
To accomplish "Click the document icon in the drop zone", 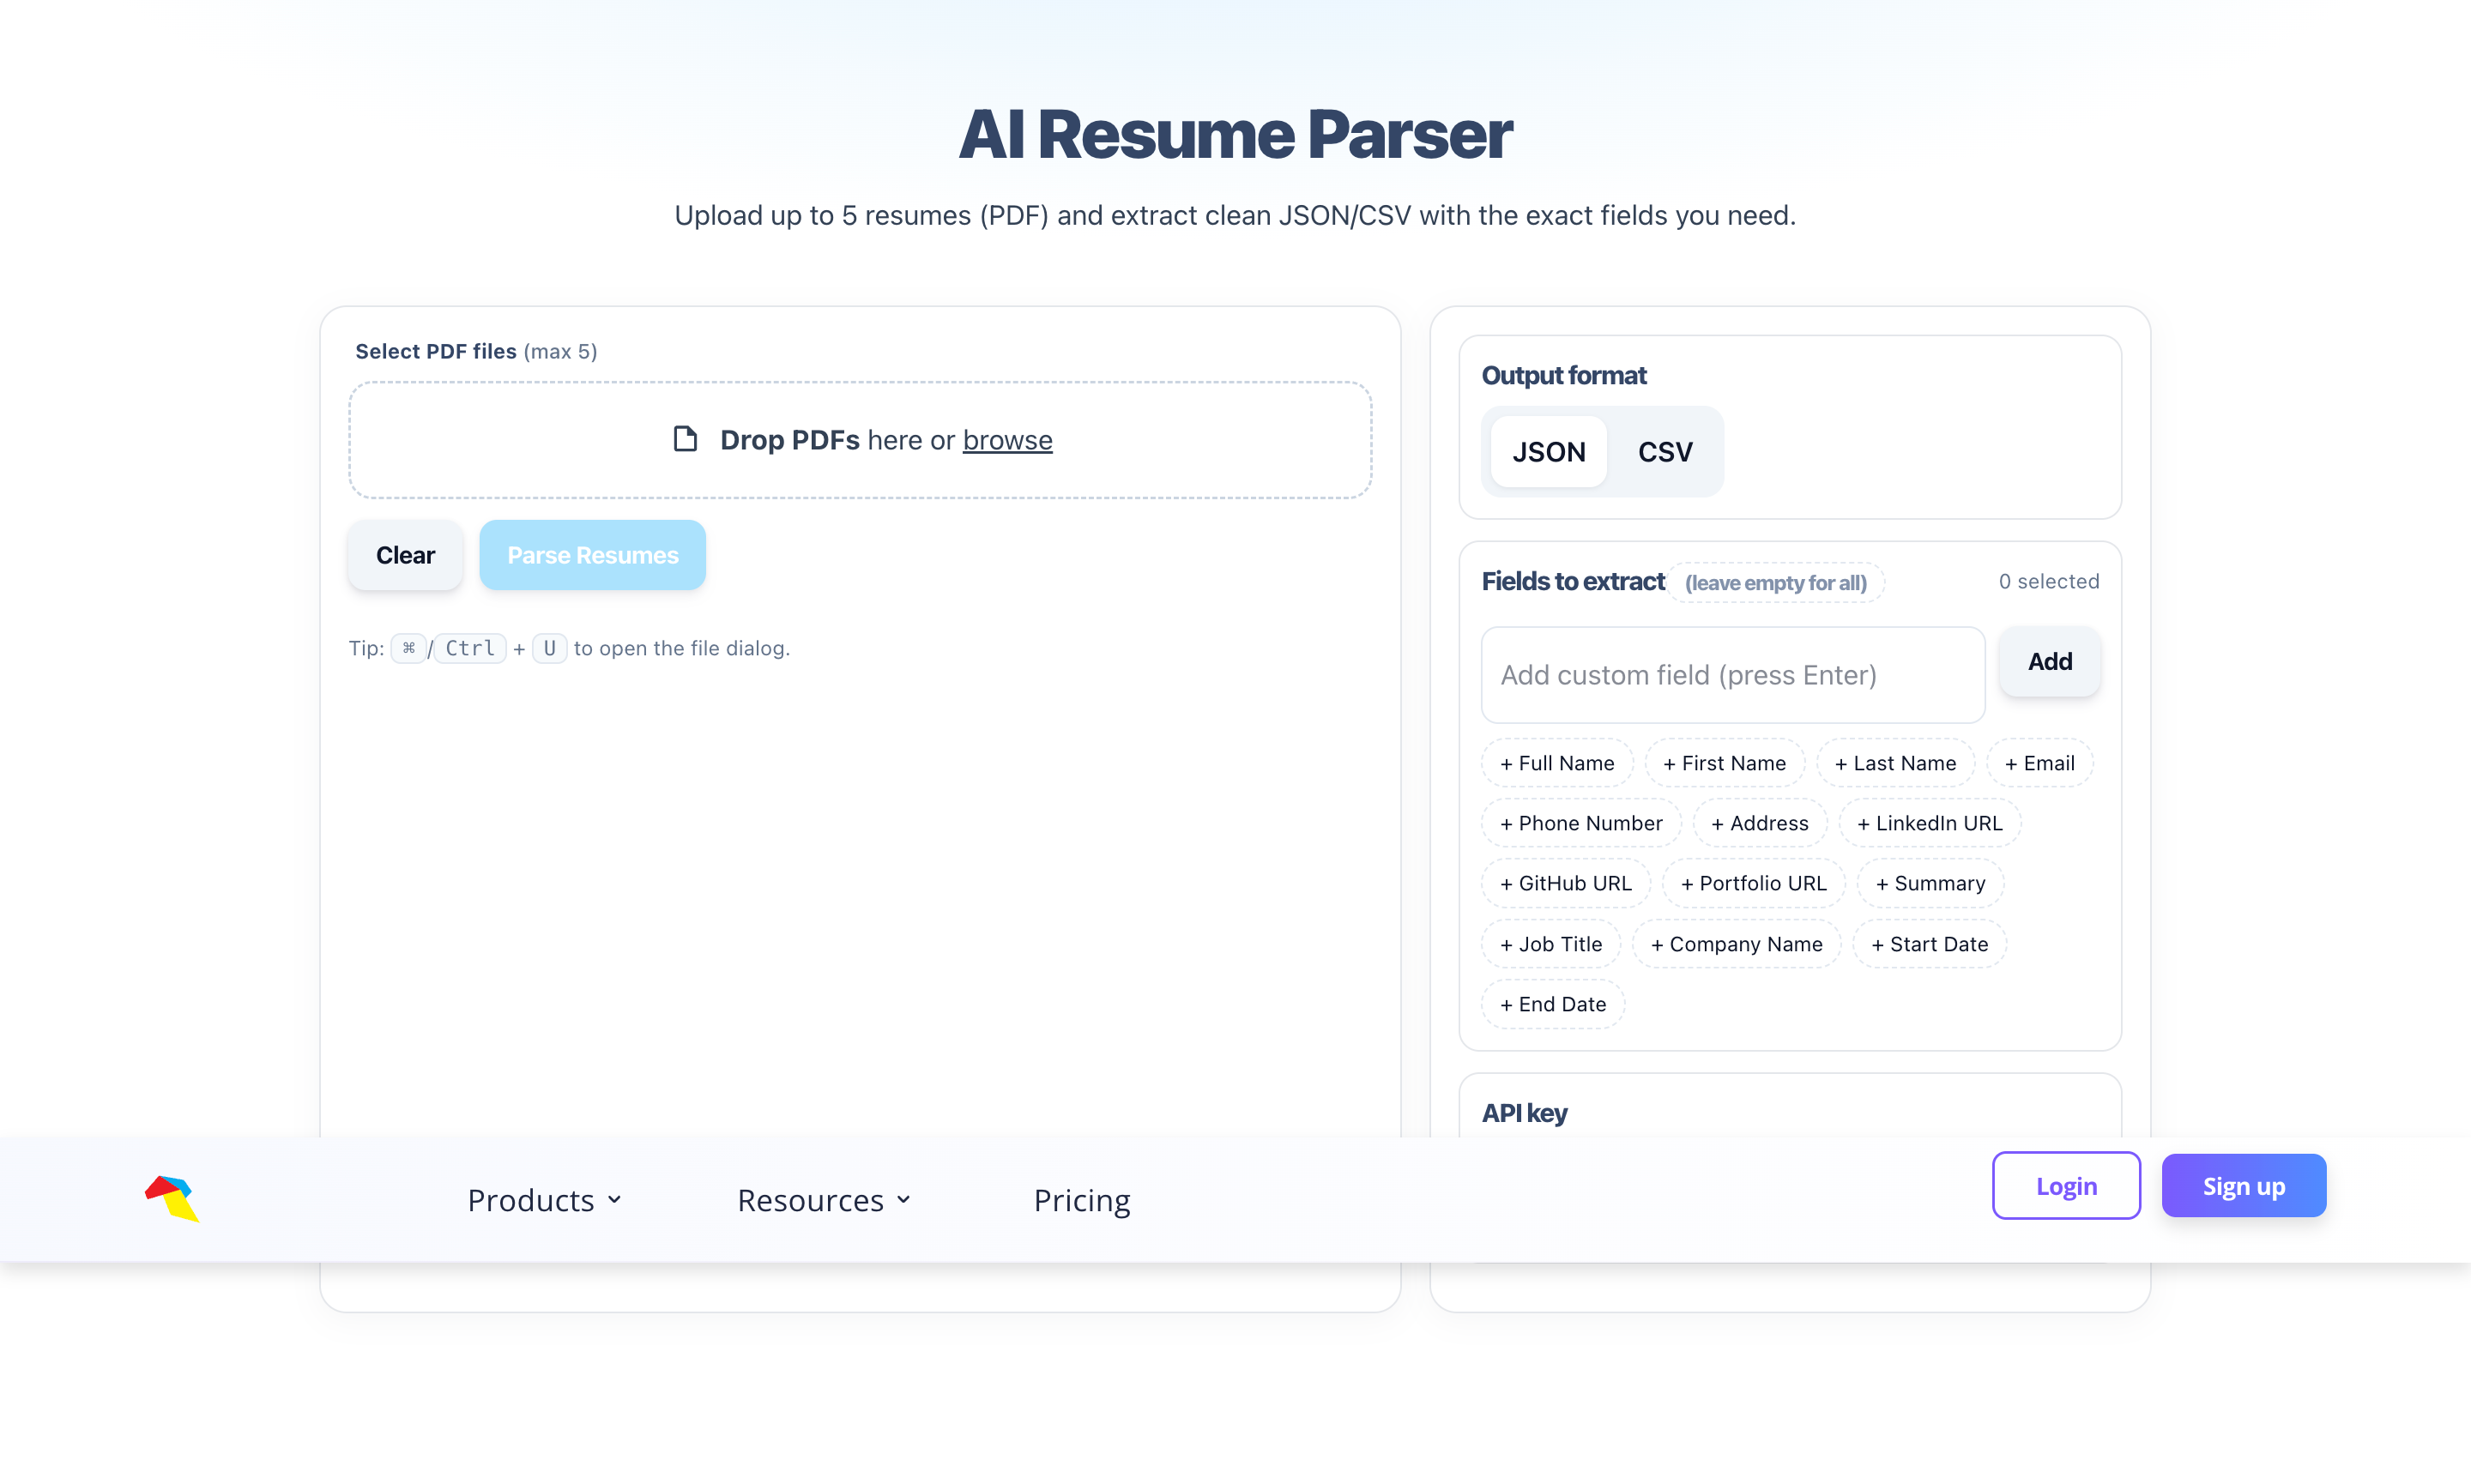I will point(684,439).
